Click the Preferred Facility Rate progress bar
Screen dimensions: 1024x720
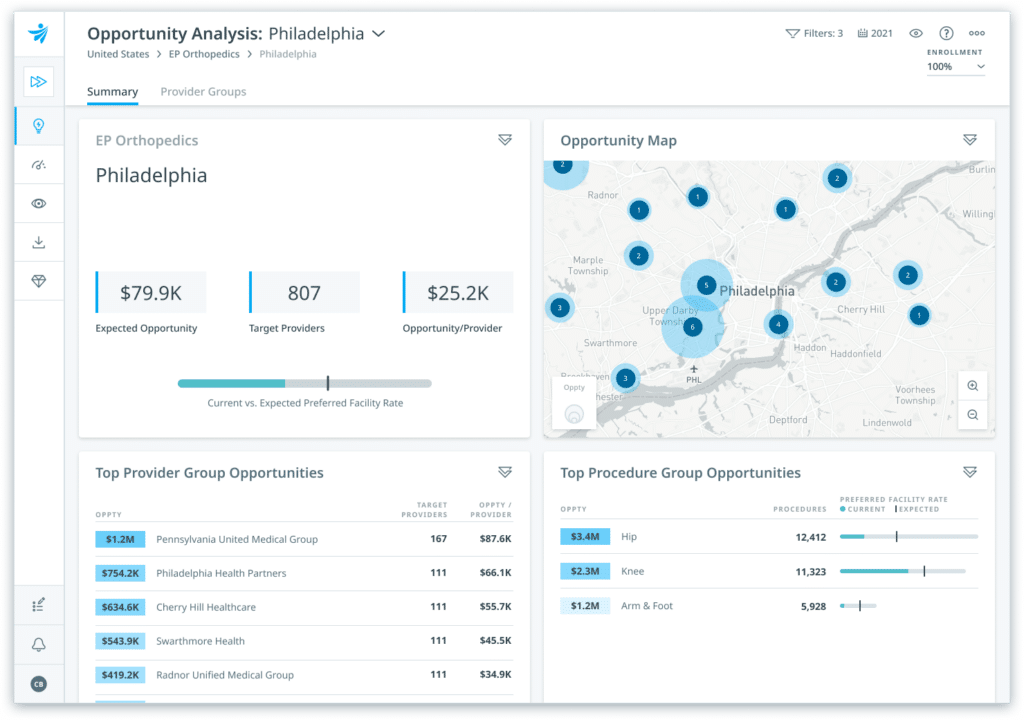[x=304, y=384]
